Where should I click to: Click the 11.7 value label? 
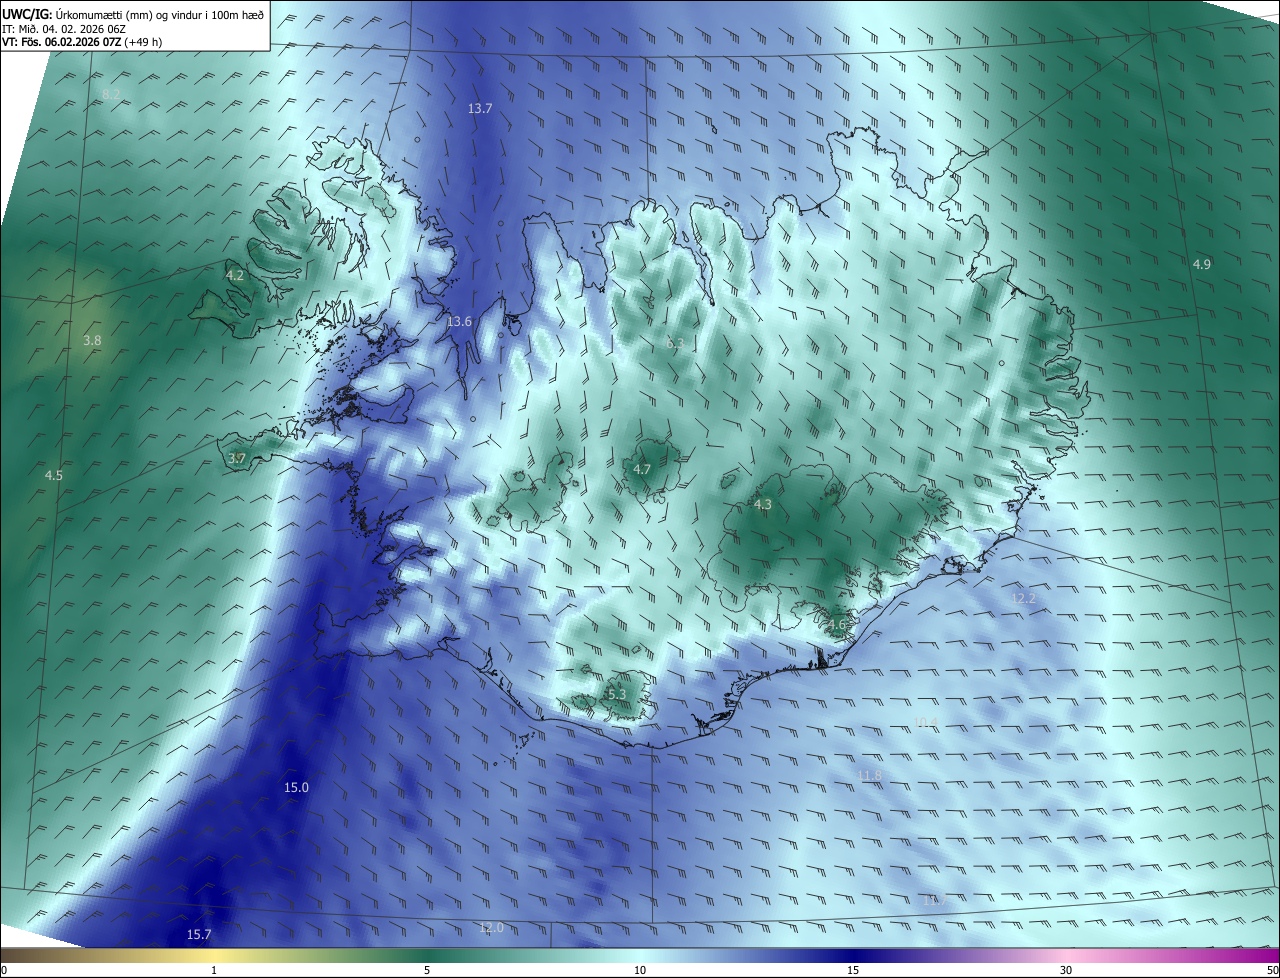935,900
